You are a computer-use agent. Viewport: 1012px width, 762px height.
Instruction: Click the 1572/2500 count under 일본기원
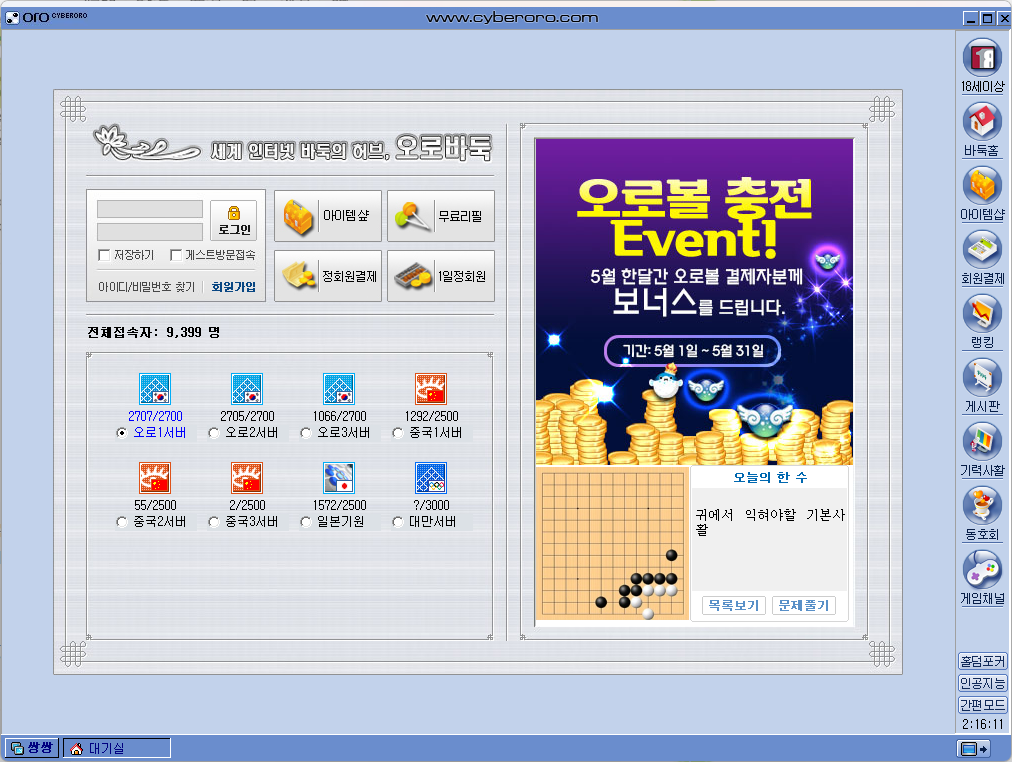coord(339,505)
